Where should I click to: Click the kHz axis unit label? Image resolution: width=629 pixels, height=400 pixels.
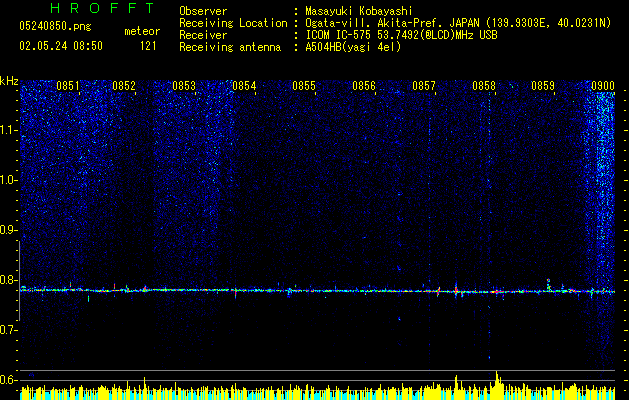[9, 81]
